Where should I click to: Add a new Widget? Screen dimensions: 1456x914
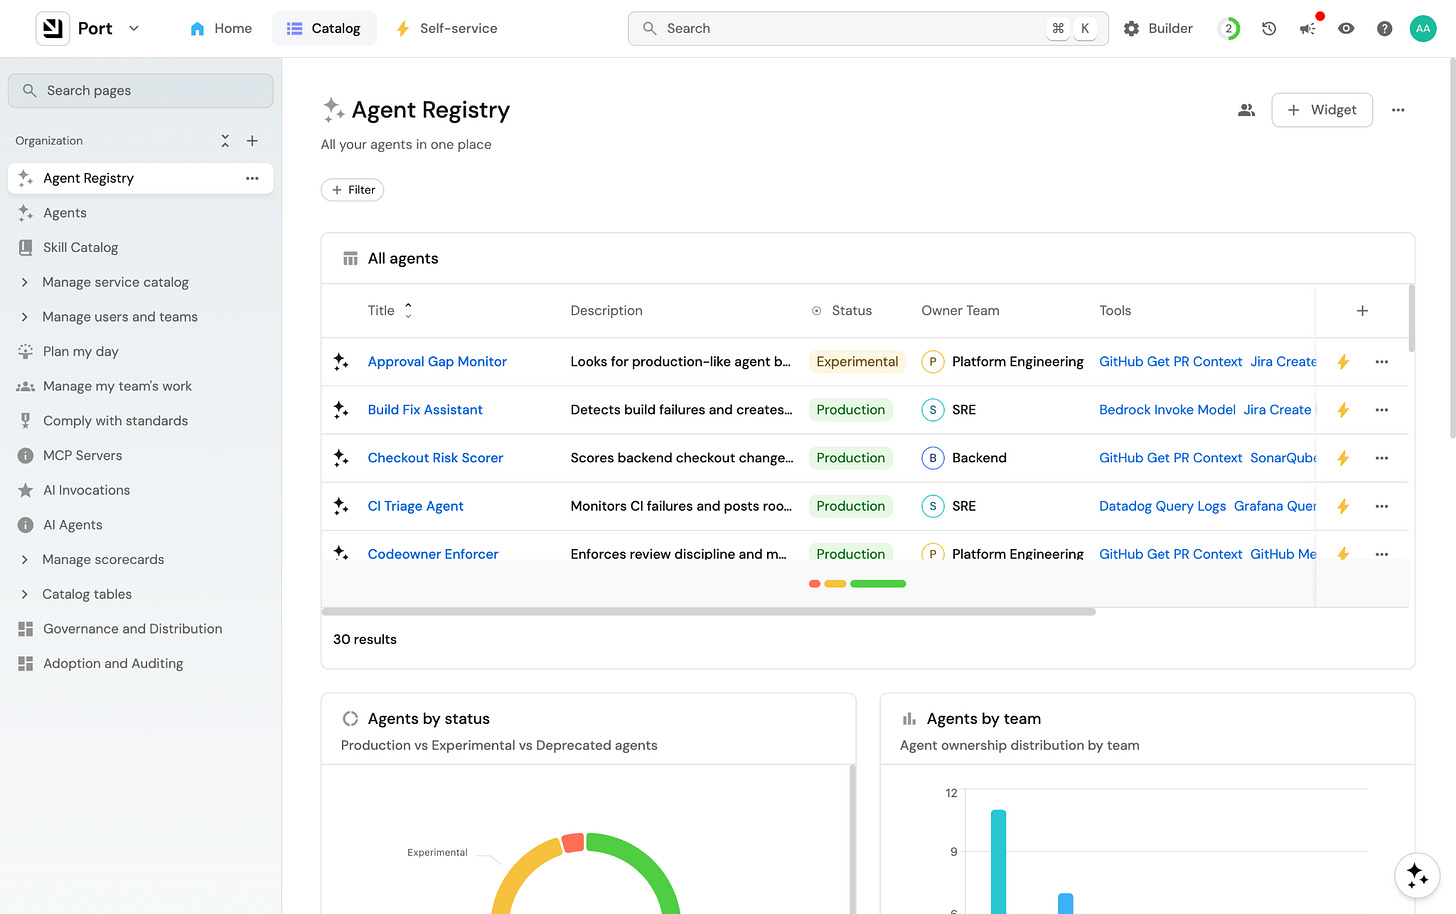click(x=1322, y=110)
